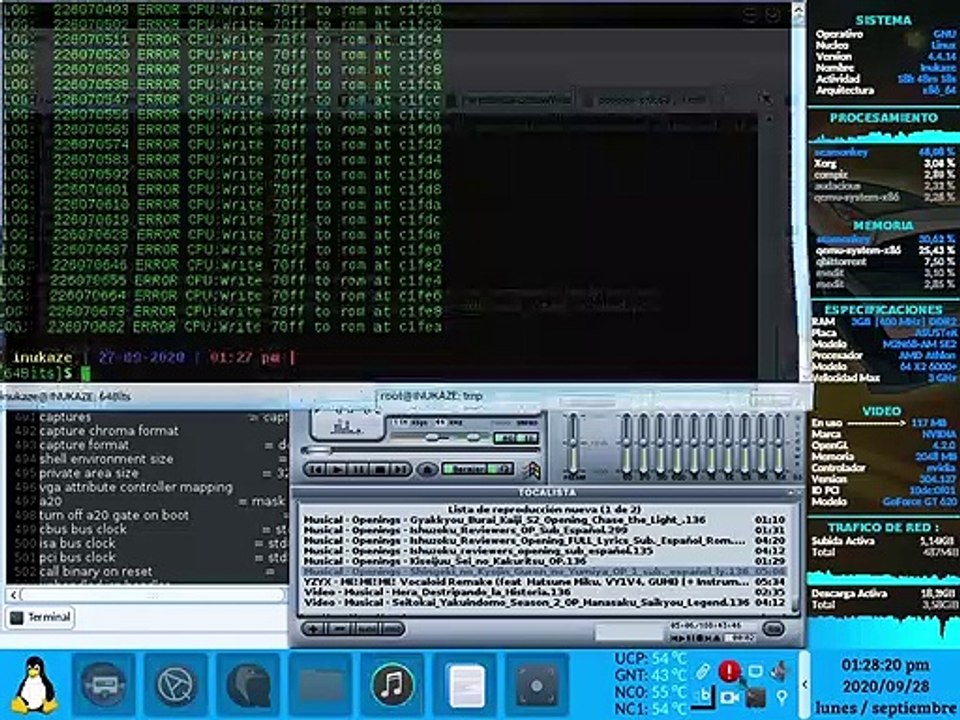Click the paperclip tray icon
This screenshot has height=720, width=960.
click(702, 672)
